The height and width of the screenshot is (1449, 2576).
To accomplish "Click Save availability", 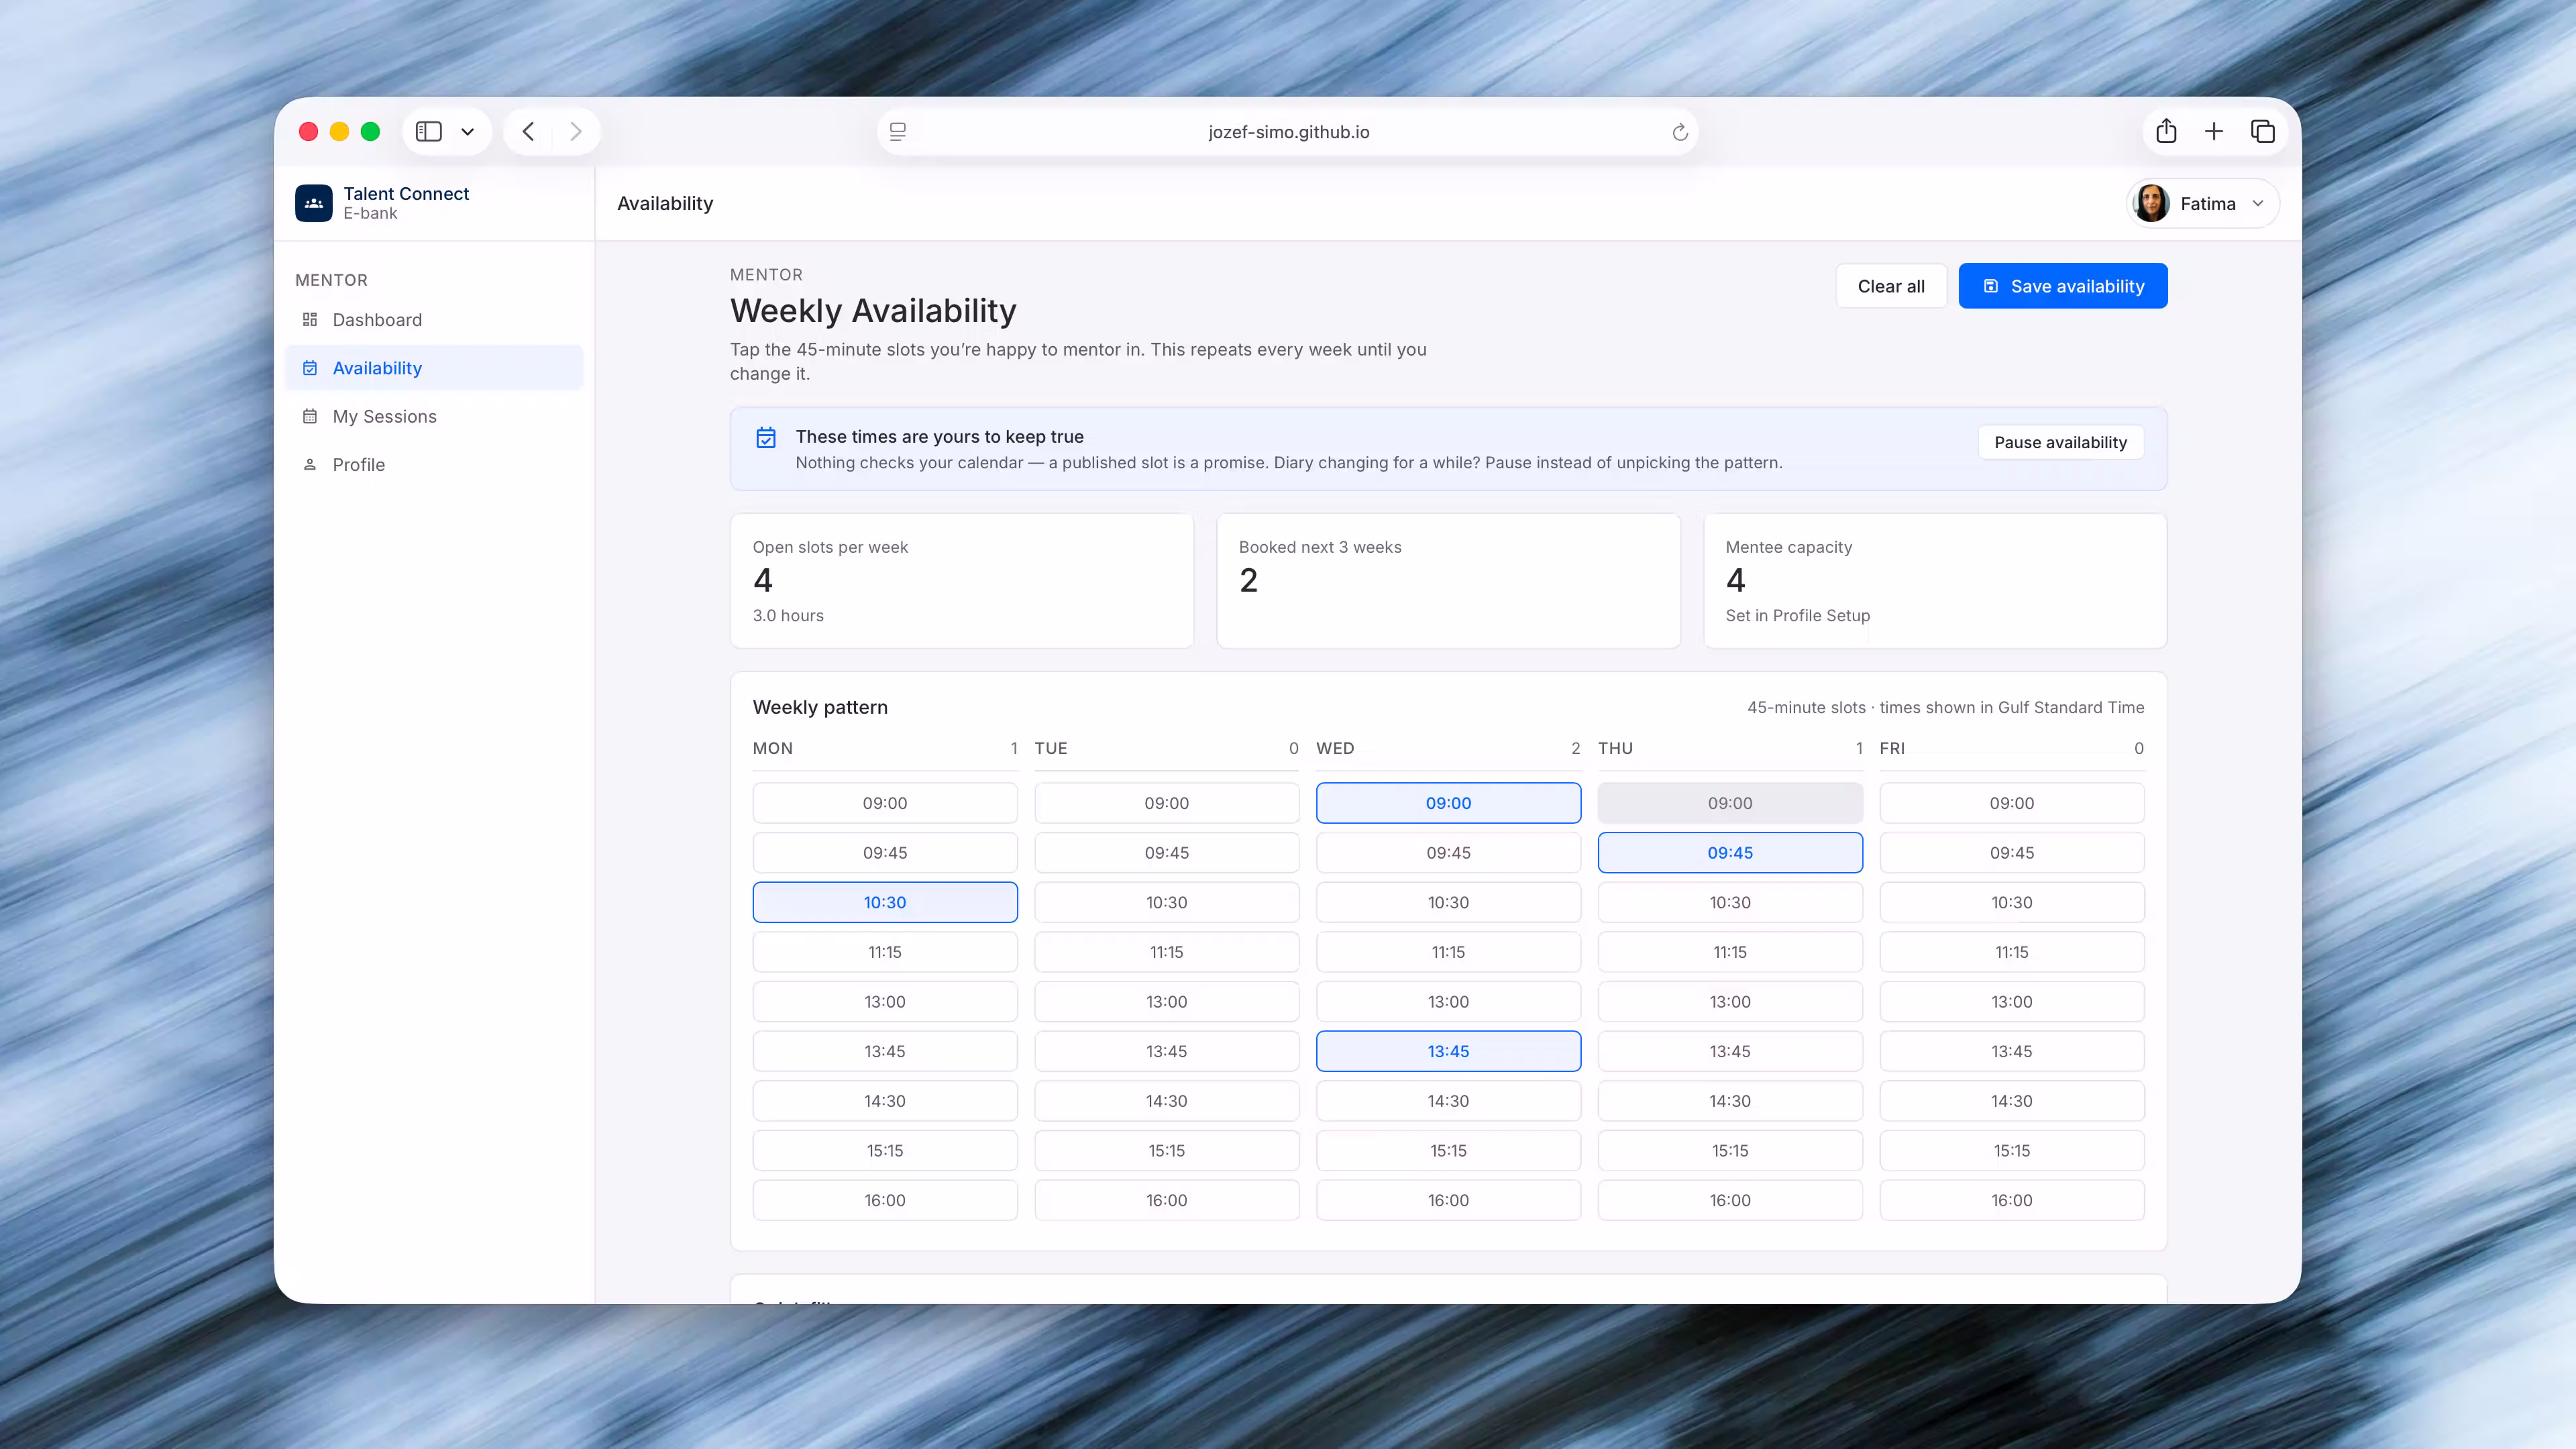I will pyautogui.click(x=2062, y=286).
